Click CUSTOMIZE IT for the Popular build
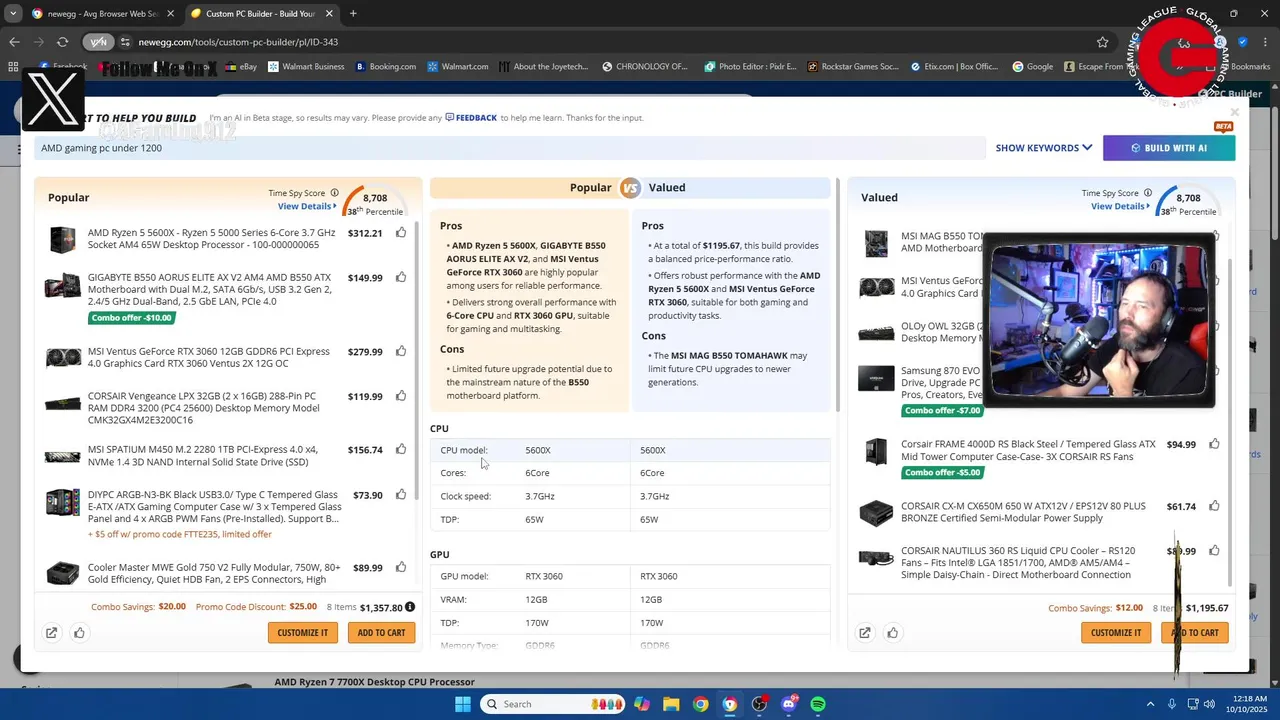 pos(302,632)
